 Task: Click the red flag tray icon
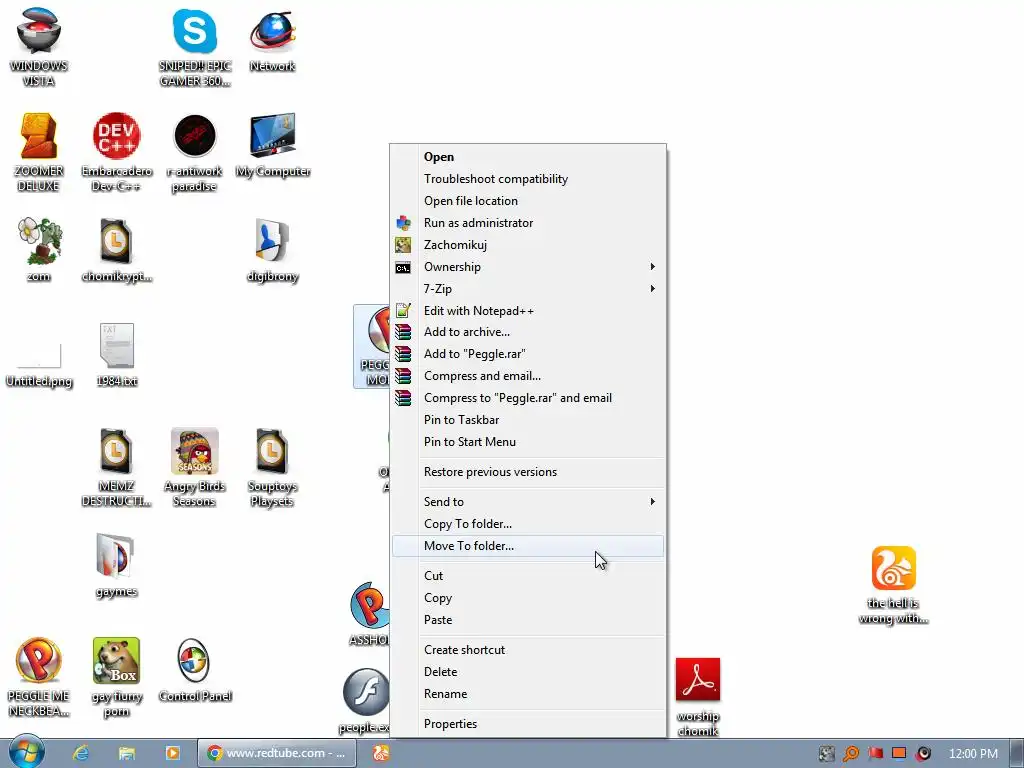click(x=876, y=754)
